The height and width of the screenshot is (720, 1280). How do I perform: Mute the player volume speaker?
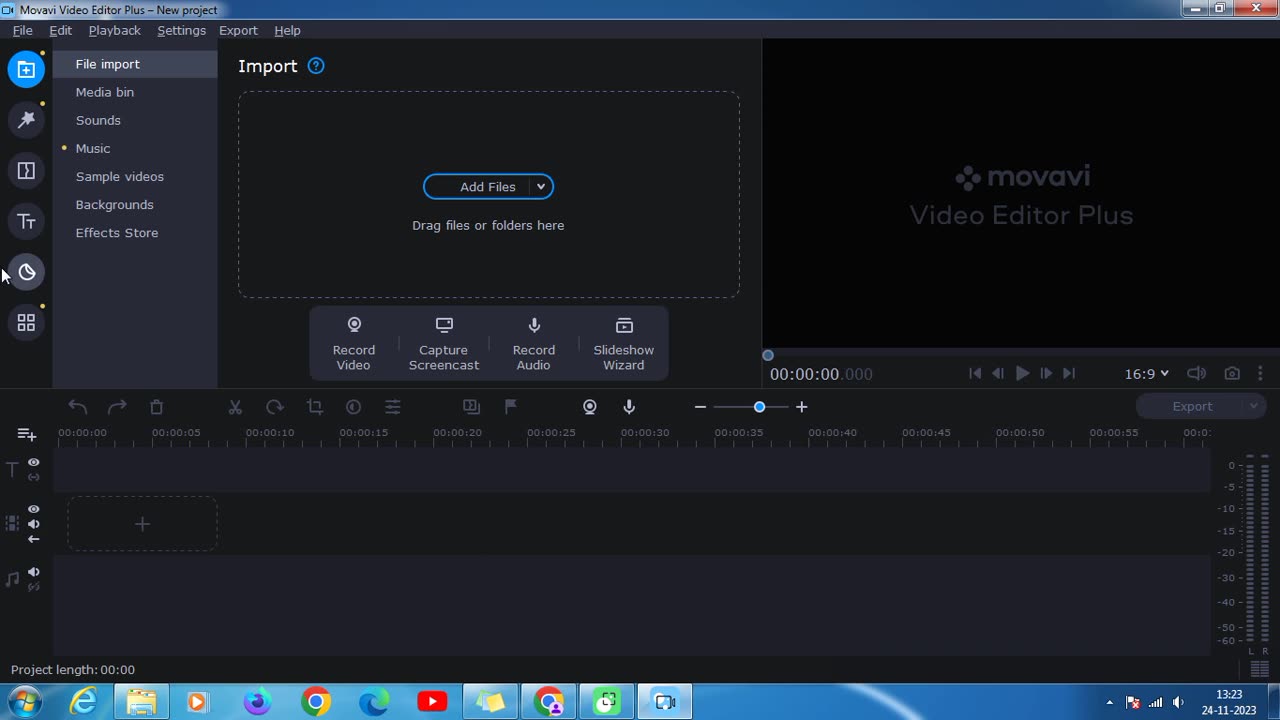click(1196, 373)
